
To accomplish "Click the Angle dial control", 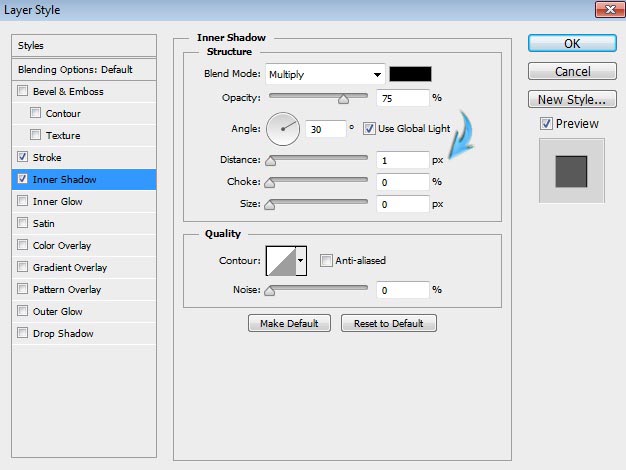I will (283, 129).
